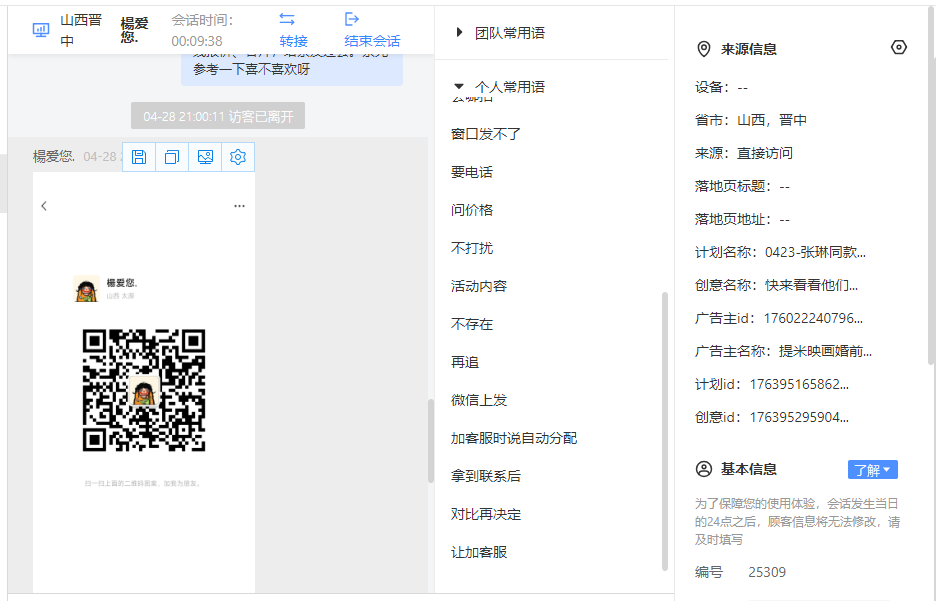
Task: Click the picture view icon in the image toolbar
Action: (x=205, y=157)
